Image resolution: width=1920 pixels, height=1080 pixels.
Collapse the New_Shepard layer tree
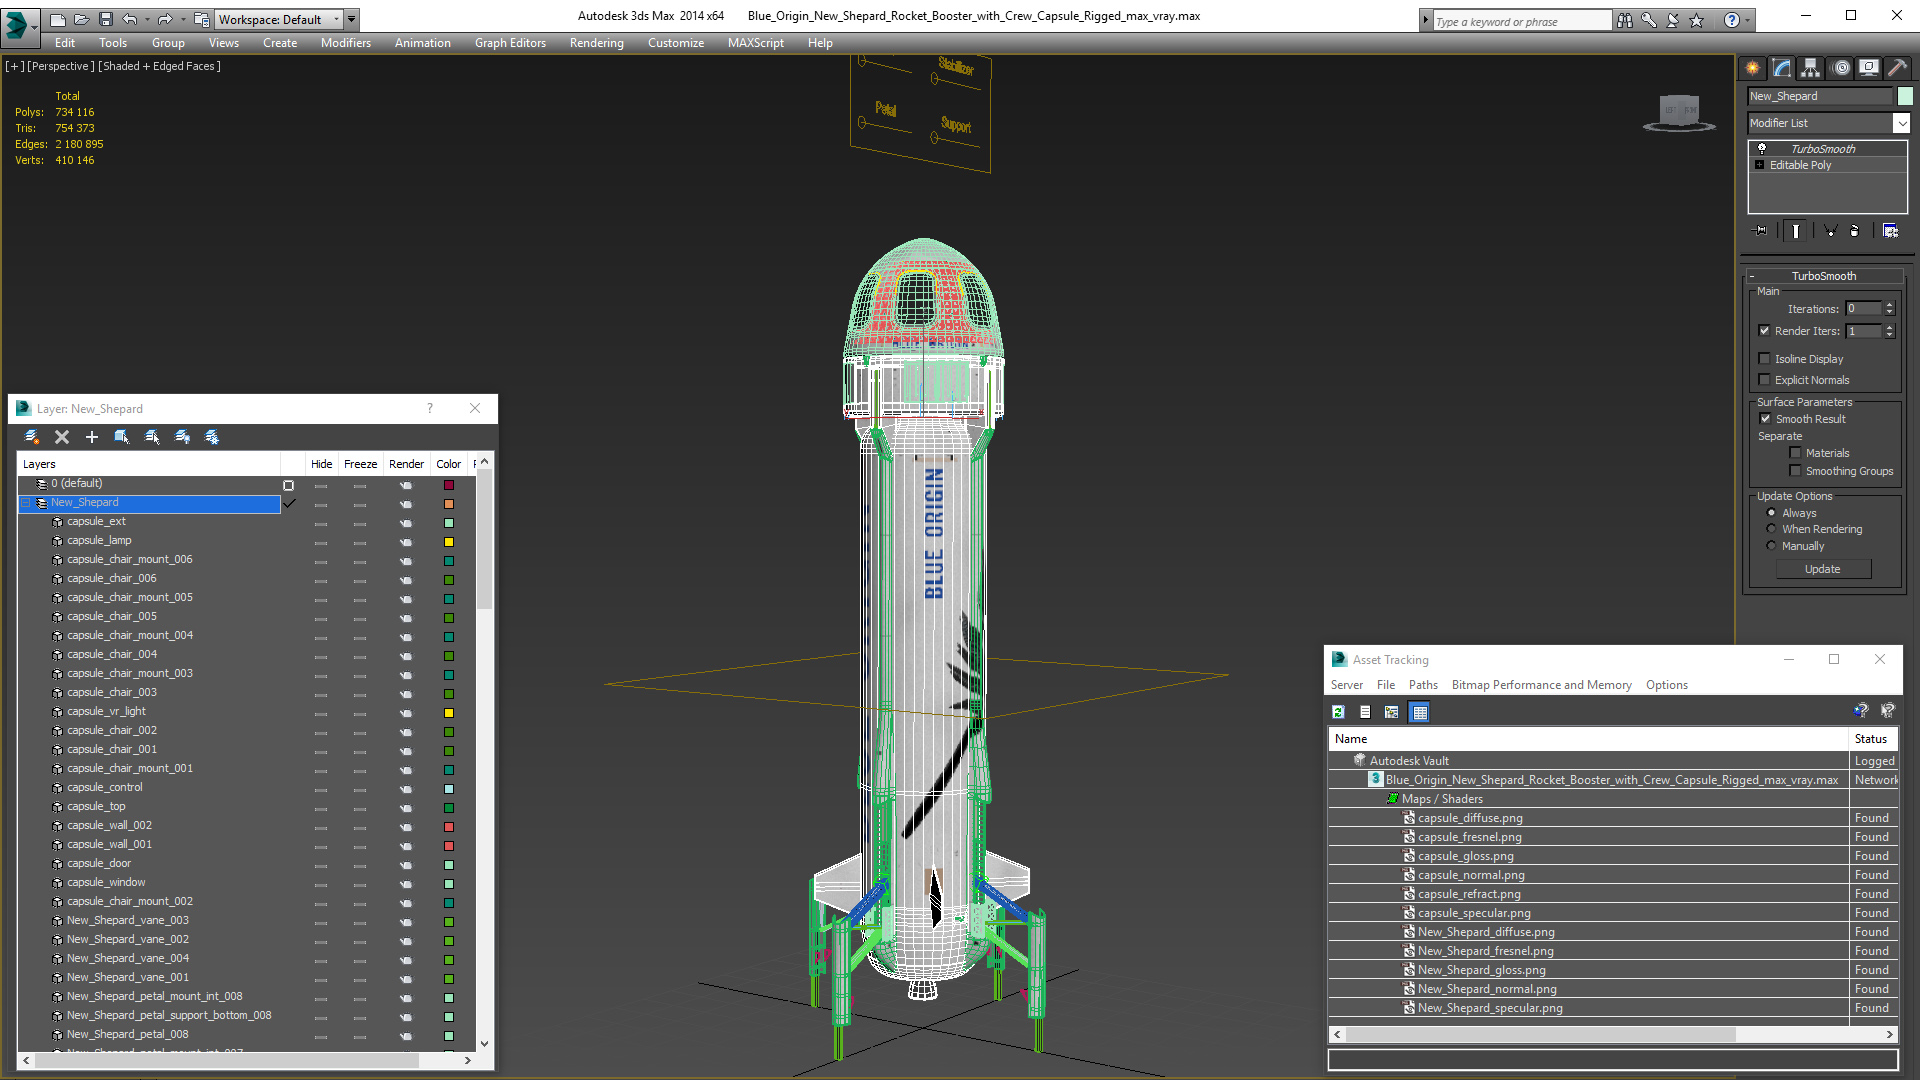pos(27,503)
